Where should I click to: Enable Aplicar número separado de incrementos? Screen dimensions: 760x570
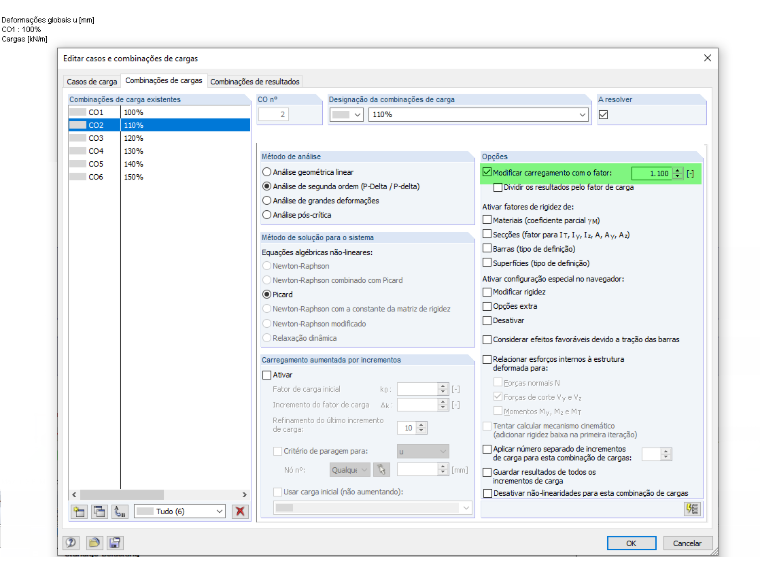[x=487, y=449]
